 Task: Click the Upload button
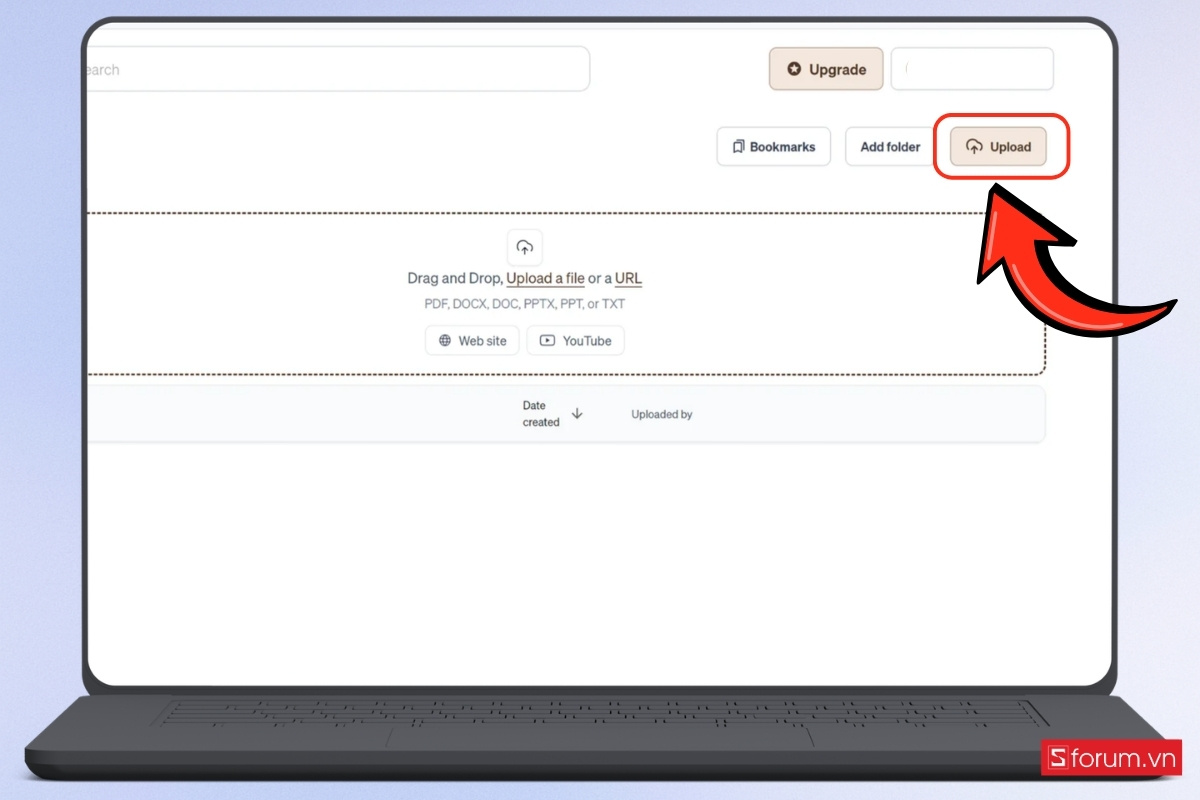[x=998, y=147]
